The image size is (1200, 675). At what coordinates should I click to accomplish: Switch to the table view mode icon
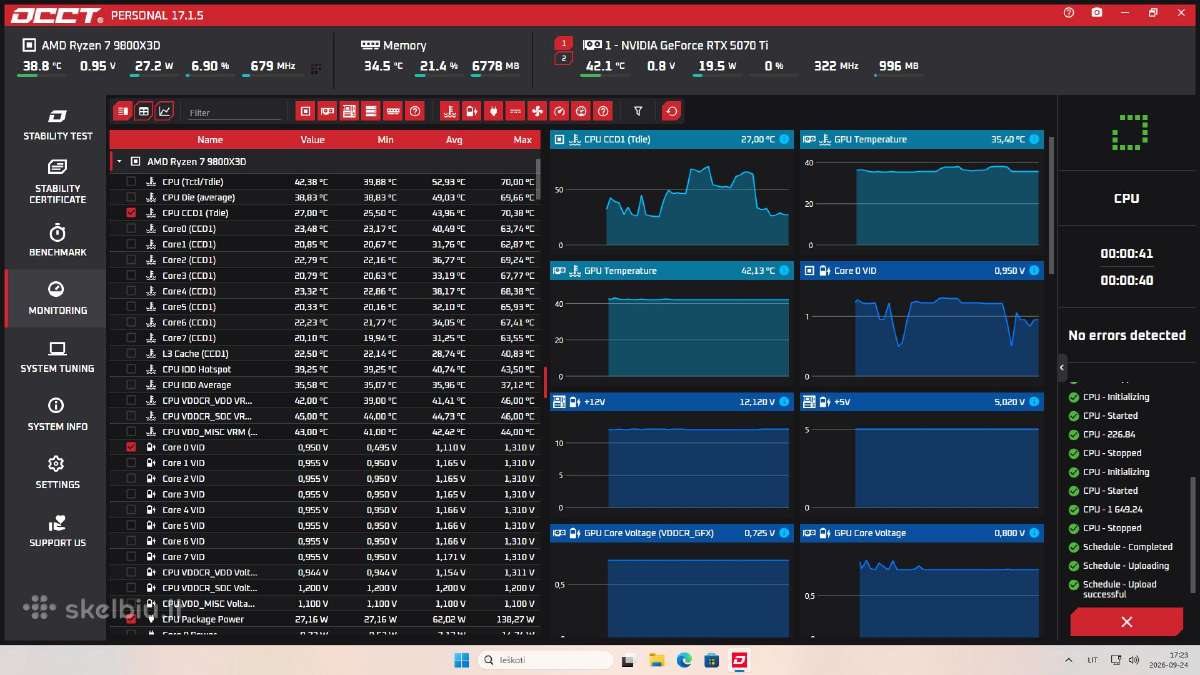tap(144, 111)
